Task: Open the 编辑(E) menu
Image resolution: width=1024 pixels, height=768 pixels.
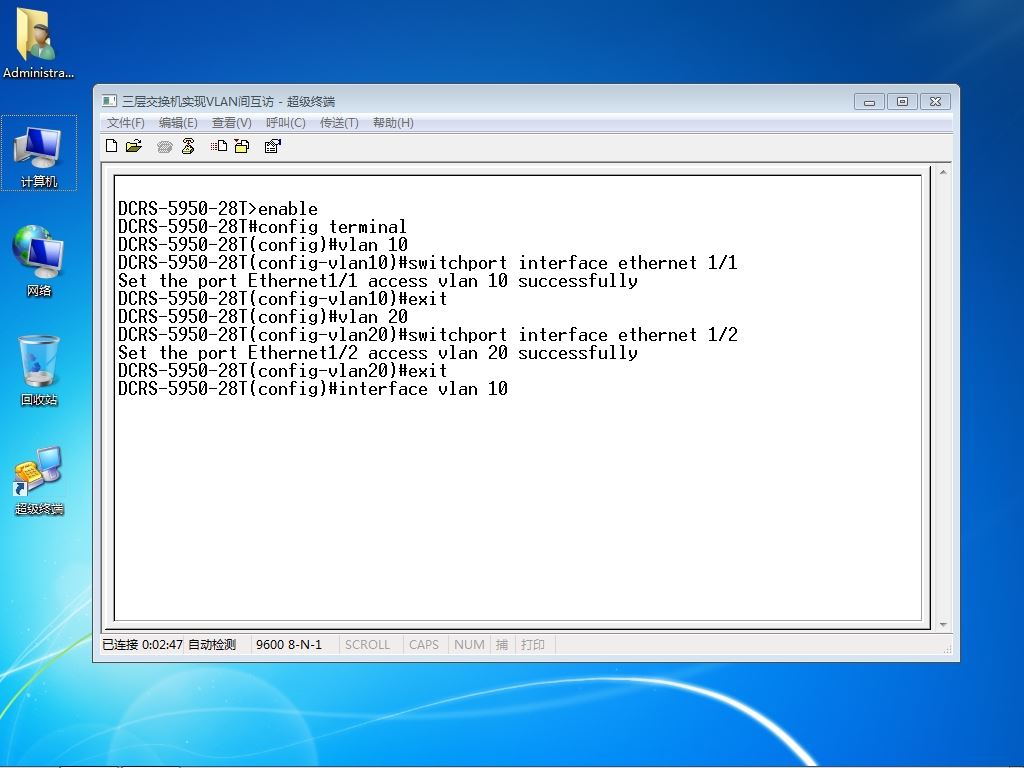Action: click(178, 123)
